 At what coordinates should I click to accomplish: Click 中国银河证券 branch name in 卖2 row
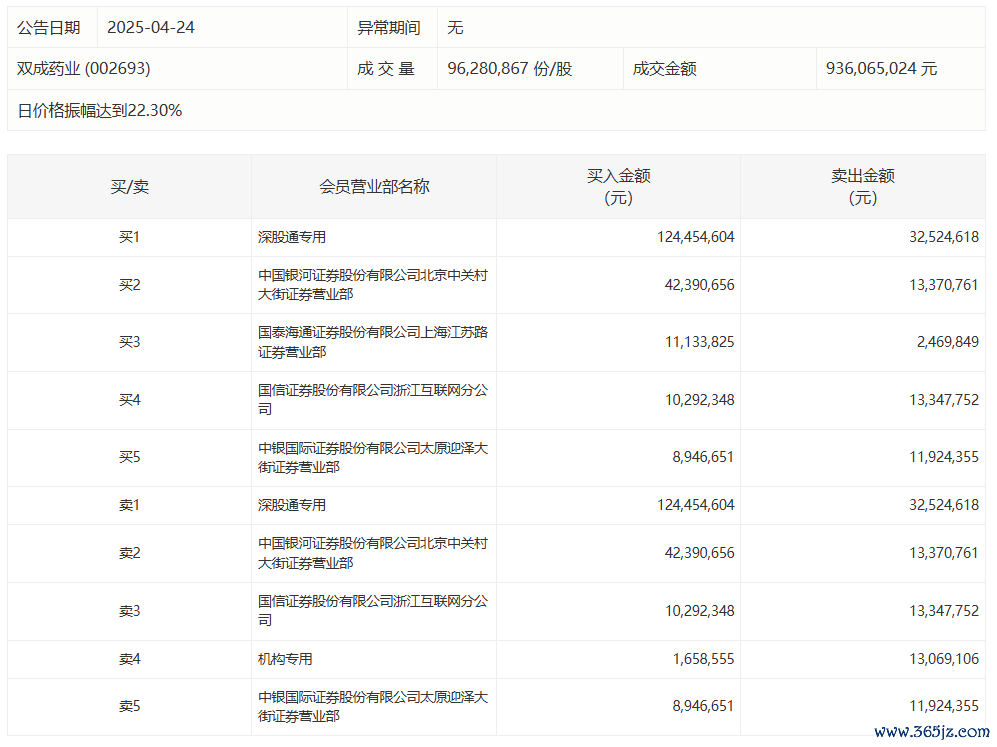373,553
